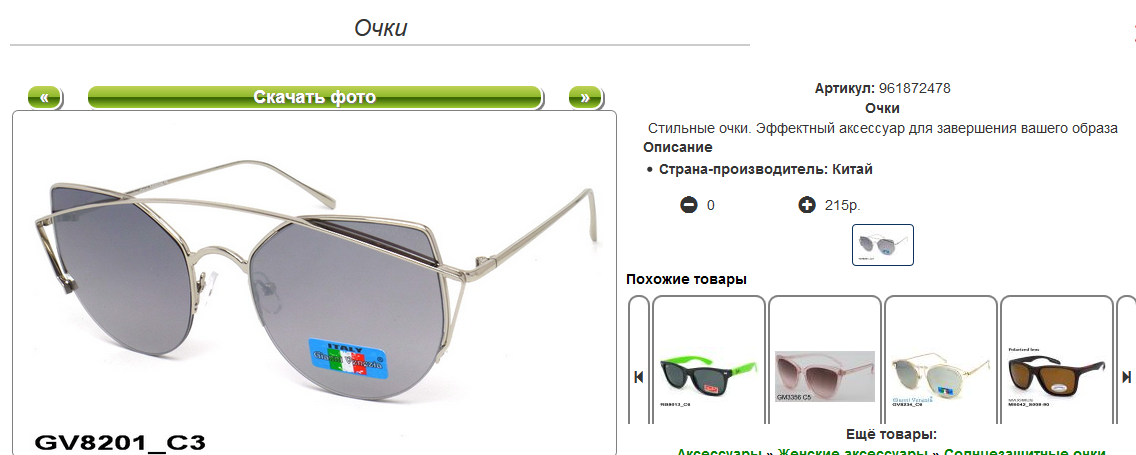Decrease quantity with the minus icon
The image size is (1136, 455).
[688, 205]
